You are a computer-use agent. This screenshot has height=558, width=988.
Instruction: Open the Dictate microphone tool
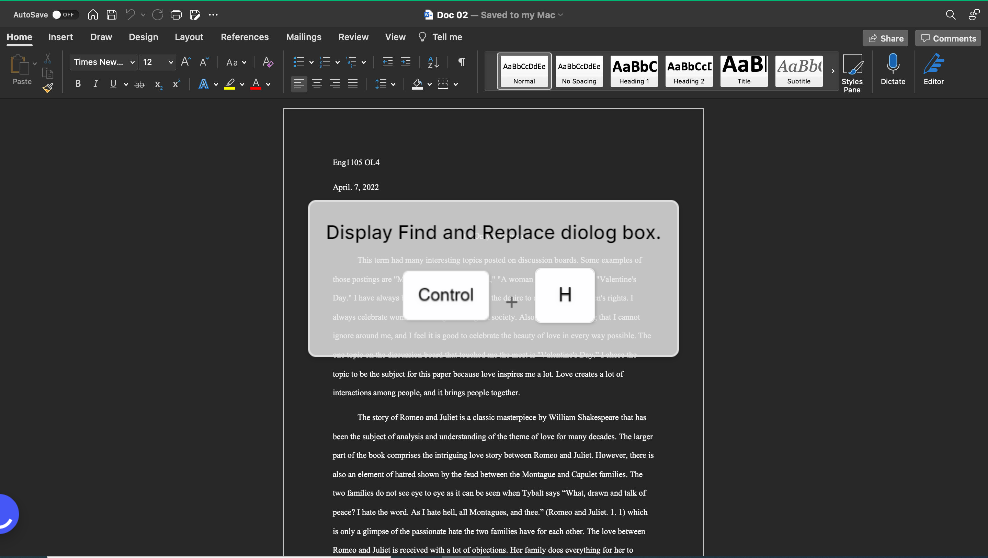(x=892, y=68)
